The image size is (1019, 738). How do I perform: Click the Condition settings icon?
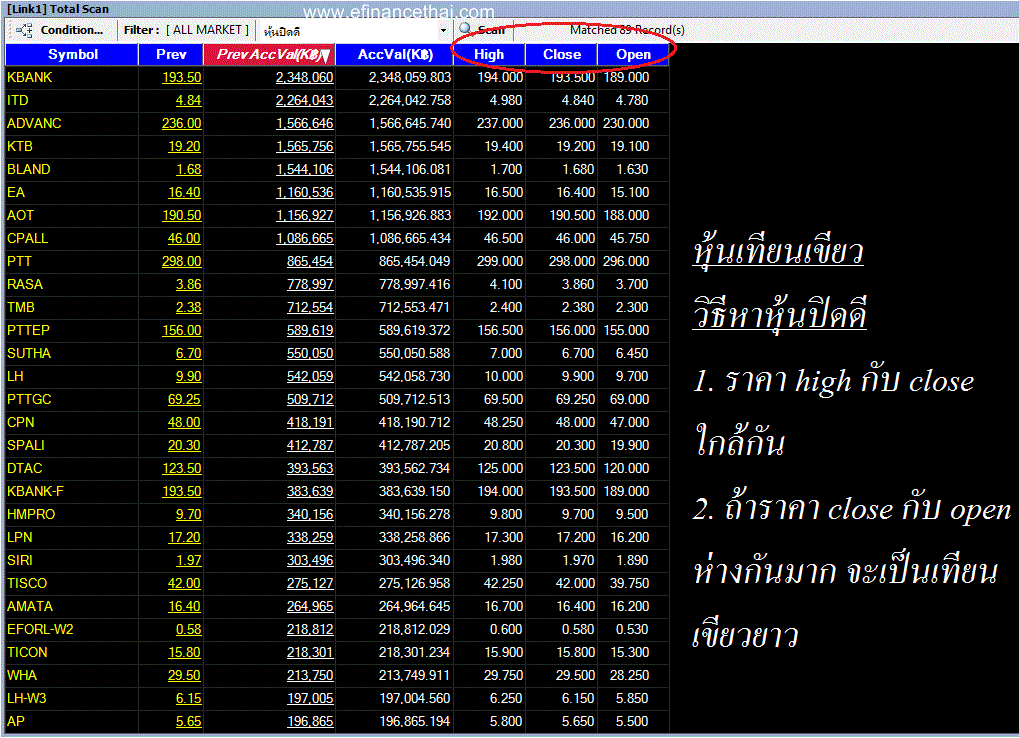[24, 30]
